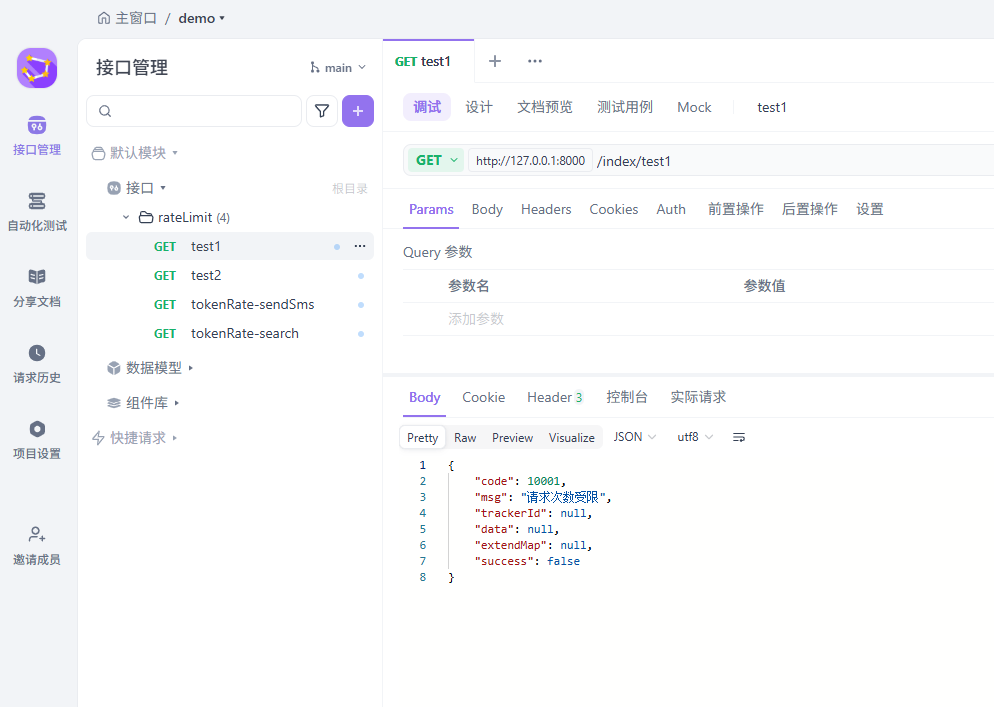Open 接口管理 in the left sidebar
The height and width of the screenshot is (707, 994).
pos(37,136)
